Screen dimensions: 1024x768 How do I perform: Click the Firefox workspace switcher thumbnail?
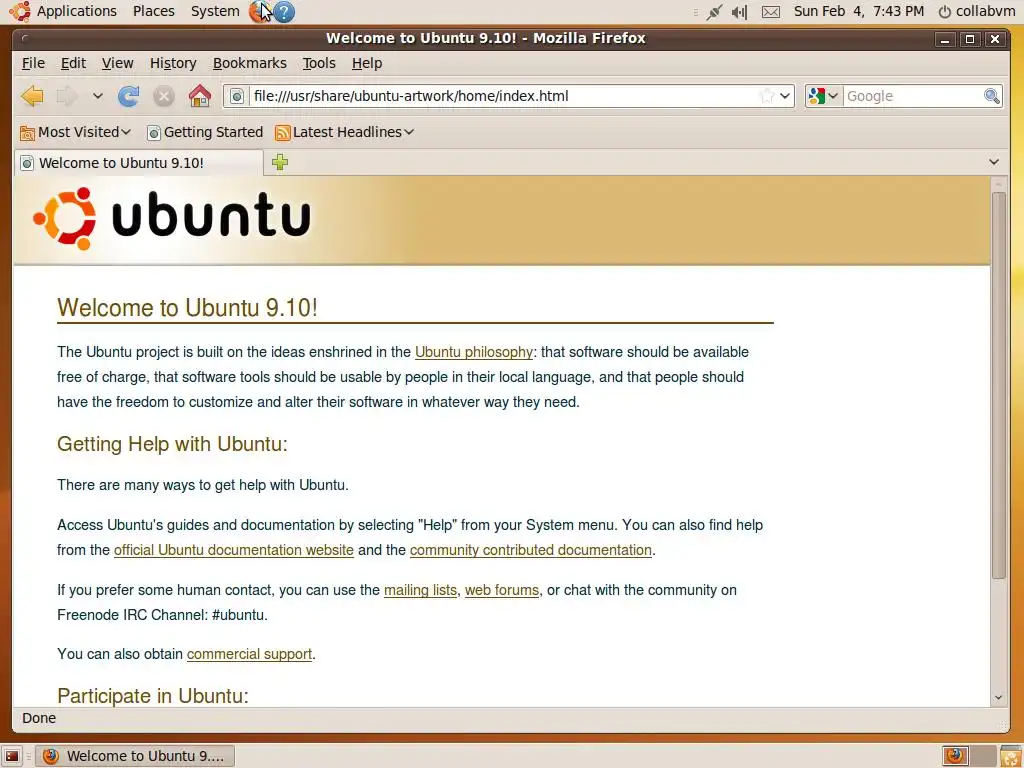pos(955,756)
